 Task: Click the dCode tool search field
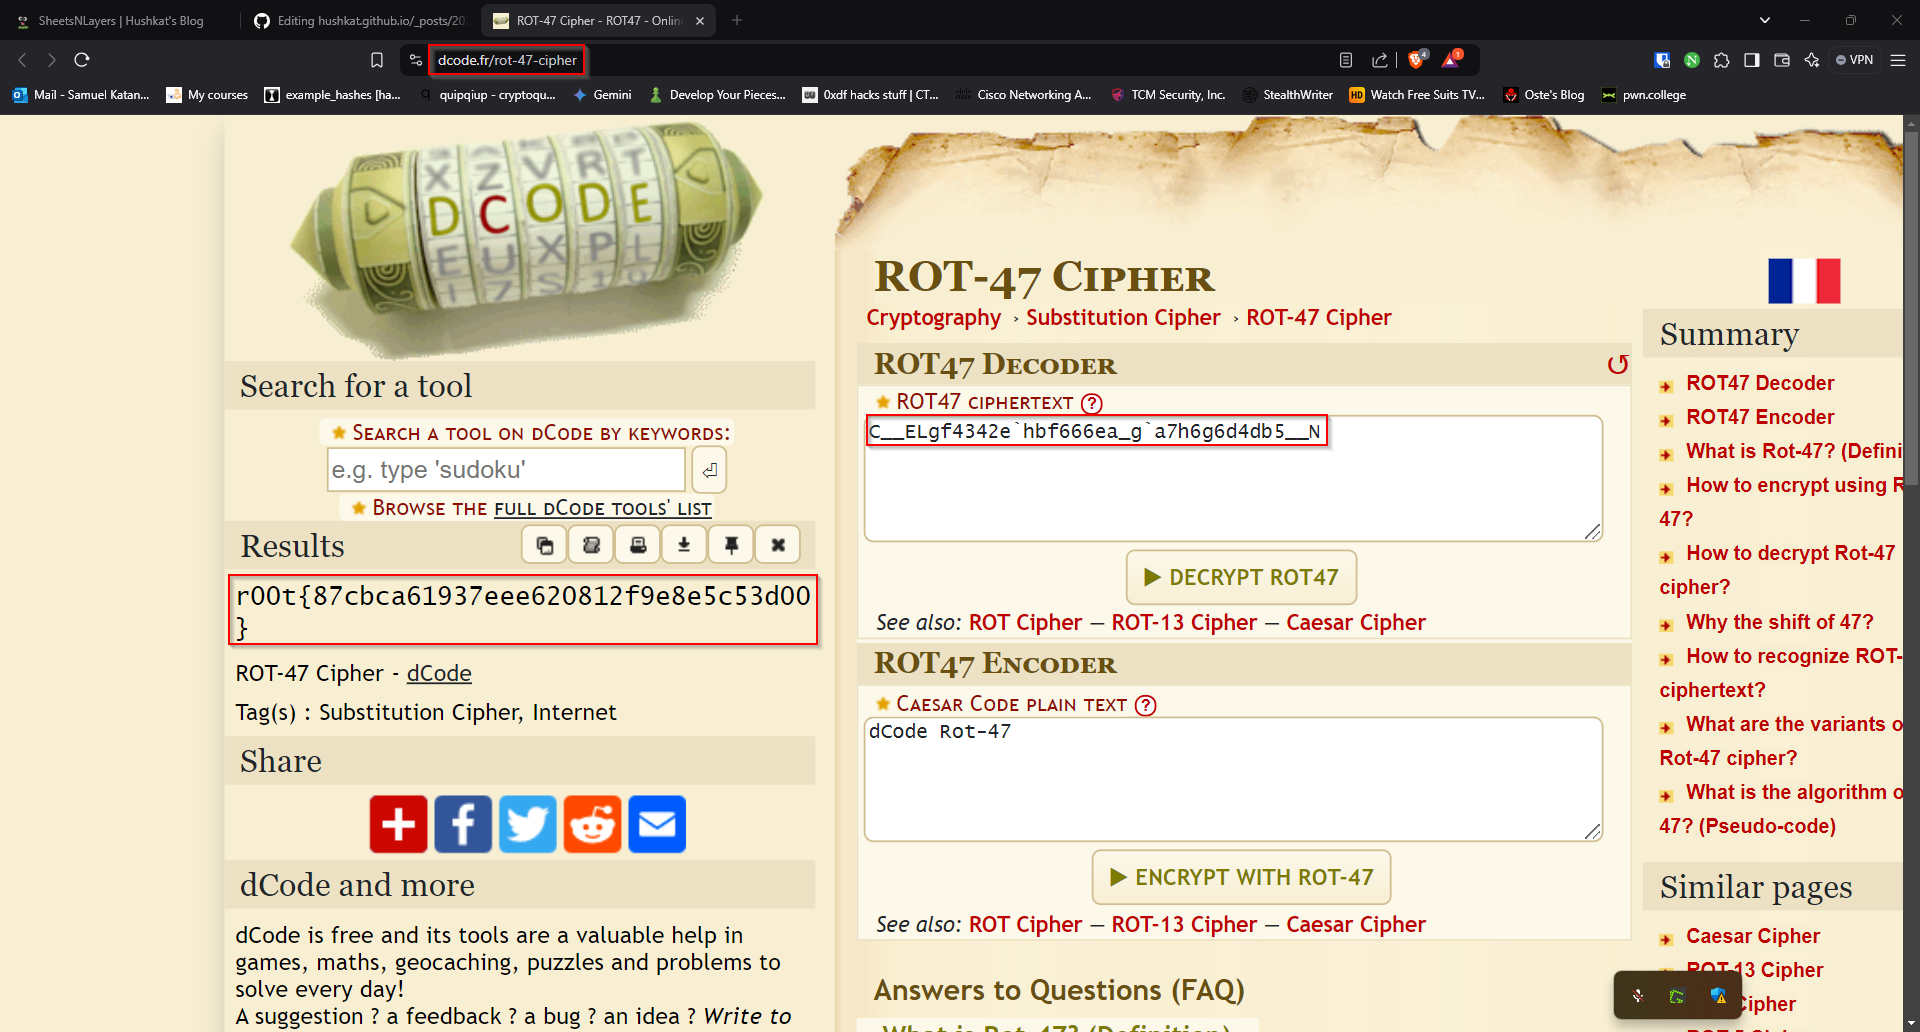pyautogui.click(x=506, y=470)
